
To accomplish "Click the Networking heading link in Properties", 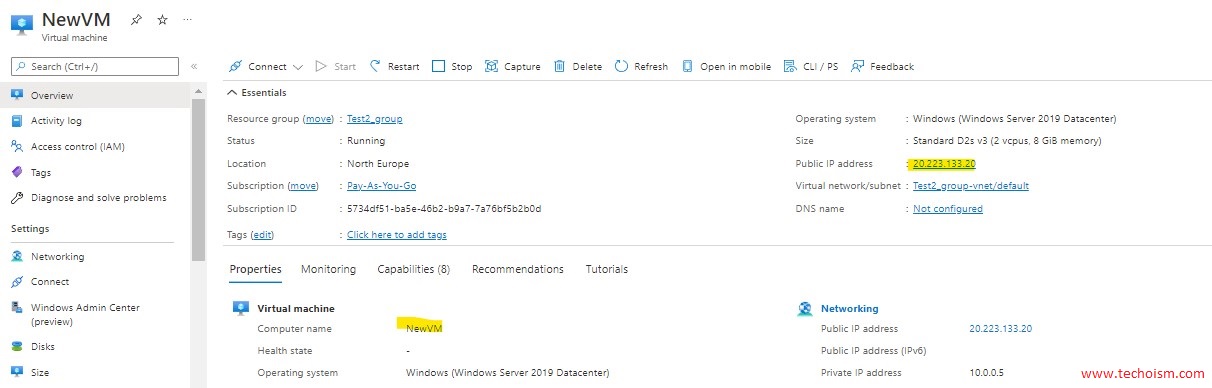I will click(x=849, y=308).
